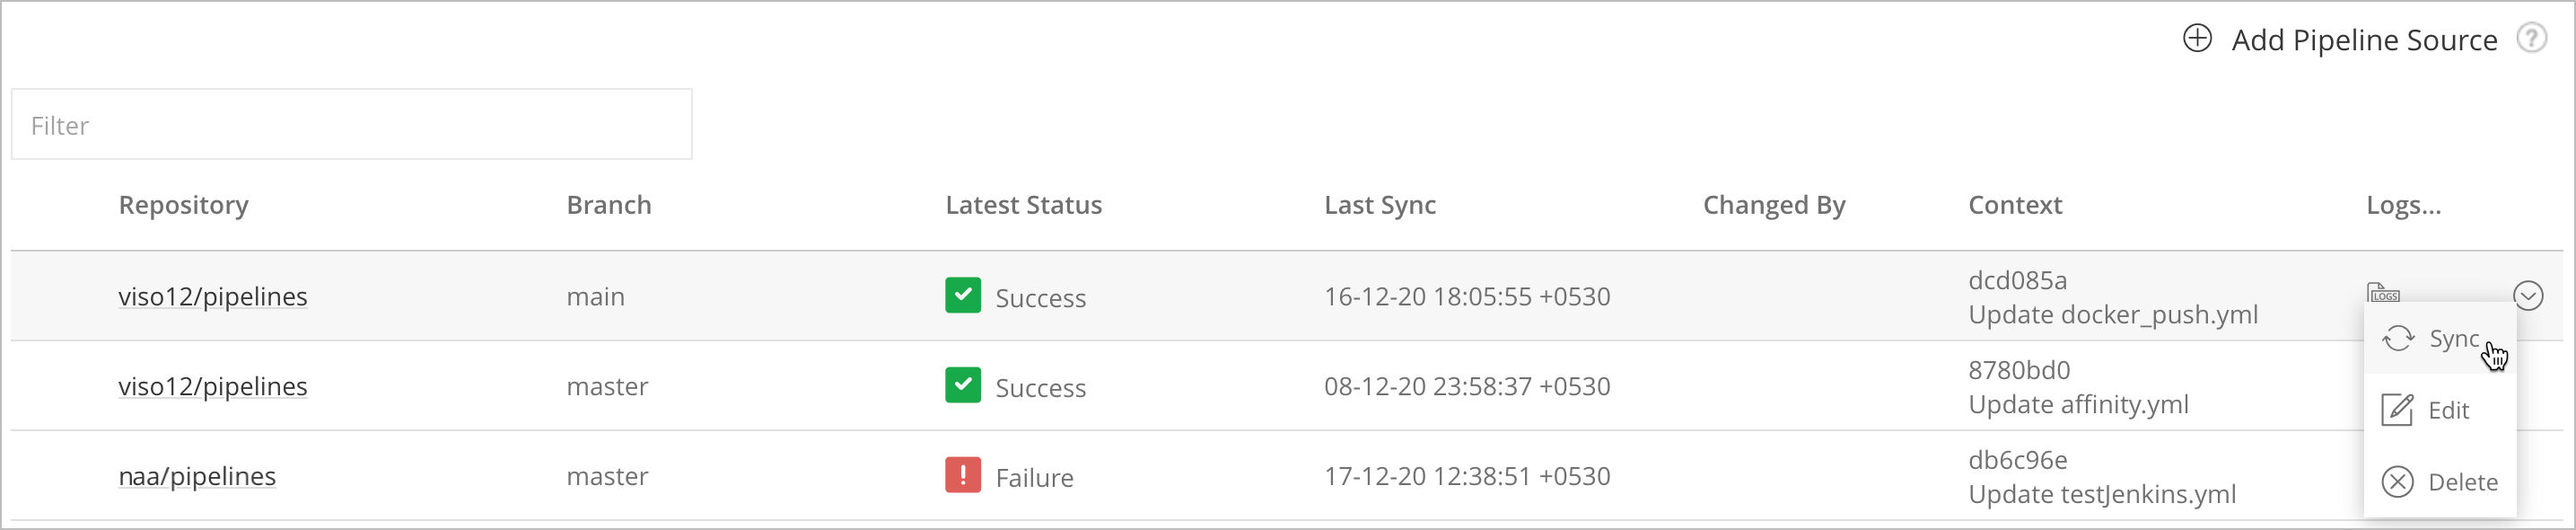Click the Add Pipeline Source button

point(2364,40)
